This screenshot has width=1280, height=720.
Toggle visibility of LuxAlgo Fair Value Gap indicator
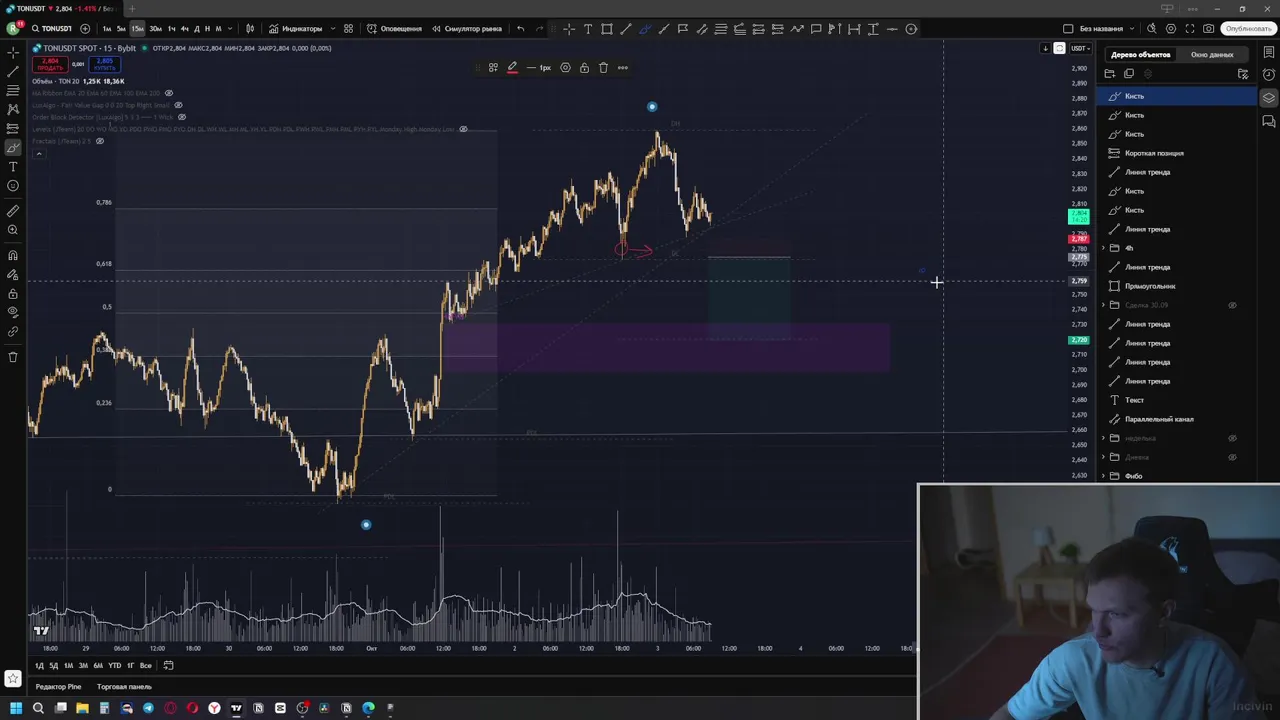click(178, 105)
